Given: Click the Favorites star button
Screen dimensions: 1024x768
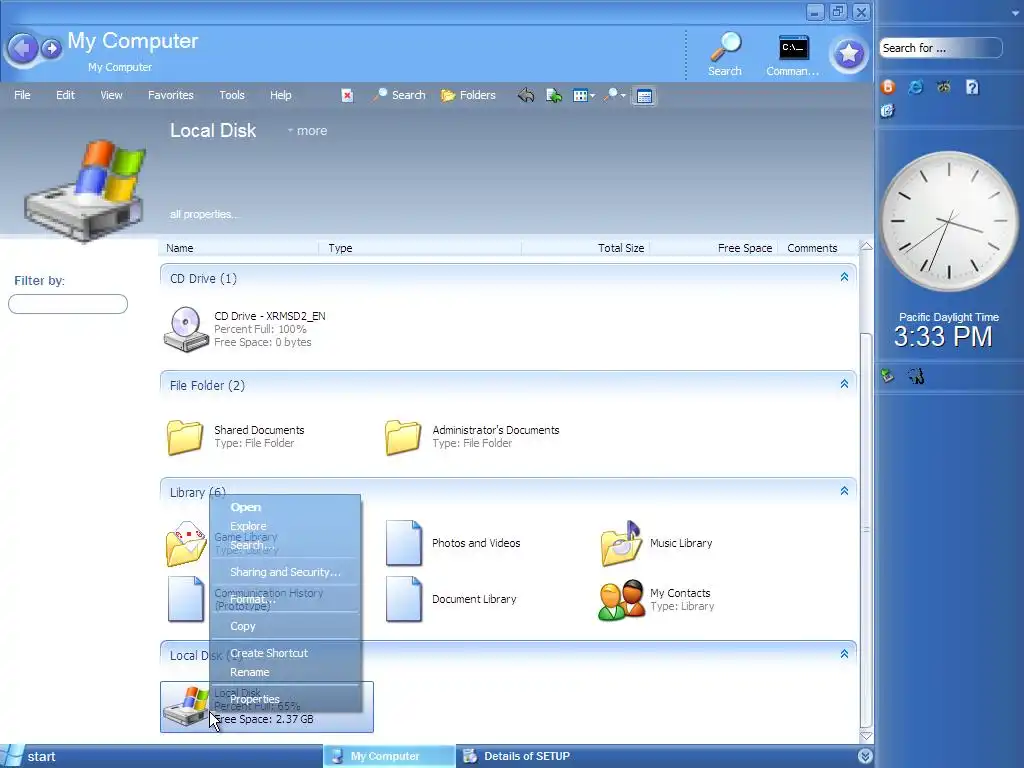Looking at the screenshot, I should click(848, 54).
